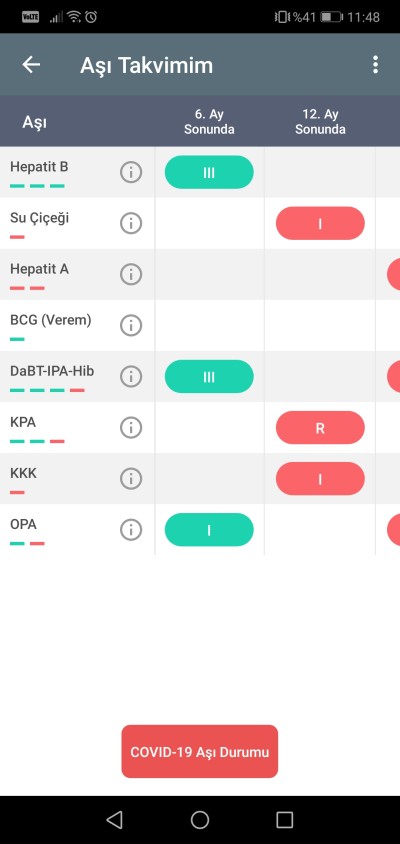Show info for KKK vaccine
Image resolution: width=400 pixels, height=844 pixels.
[130, 478]
